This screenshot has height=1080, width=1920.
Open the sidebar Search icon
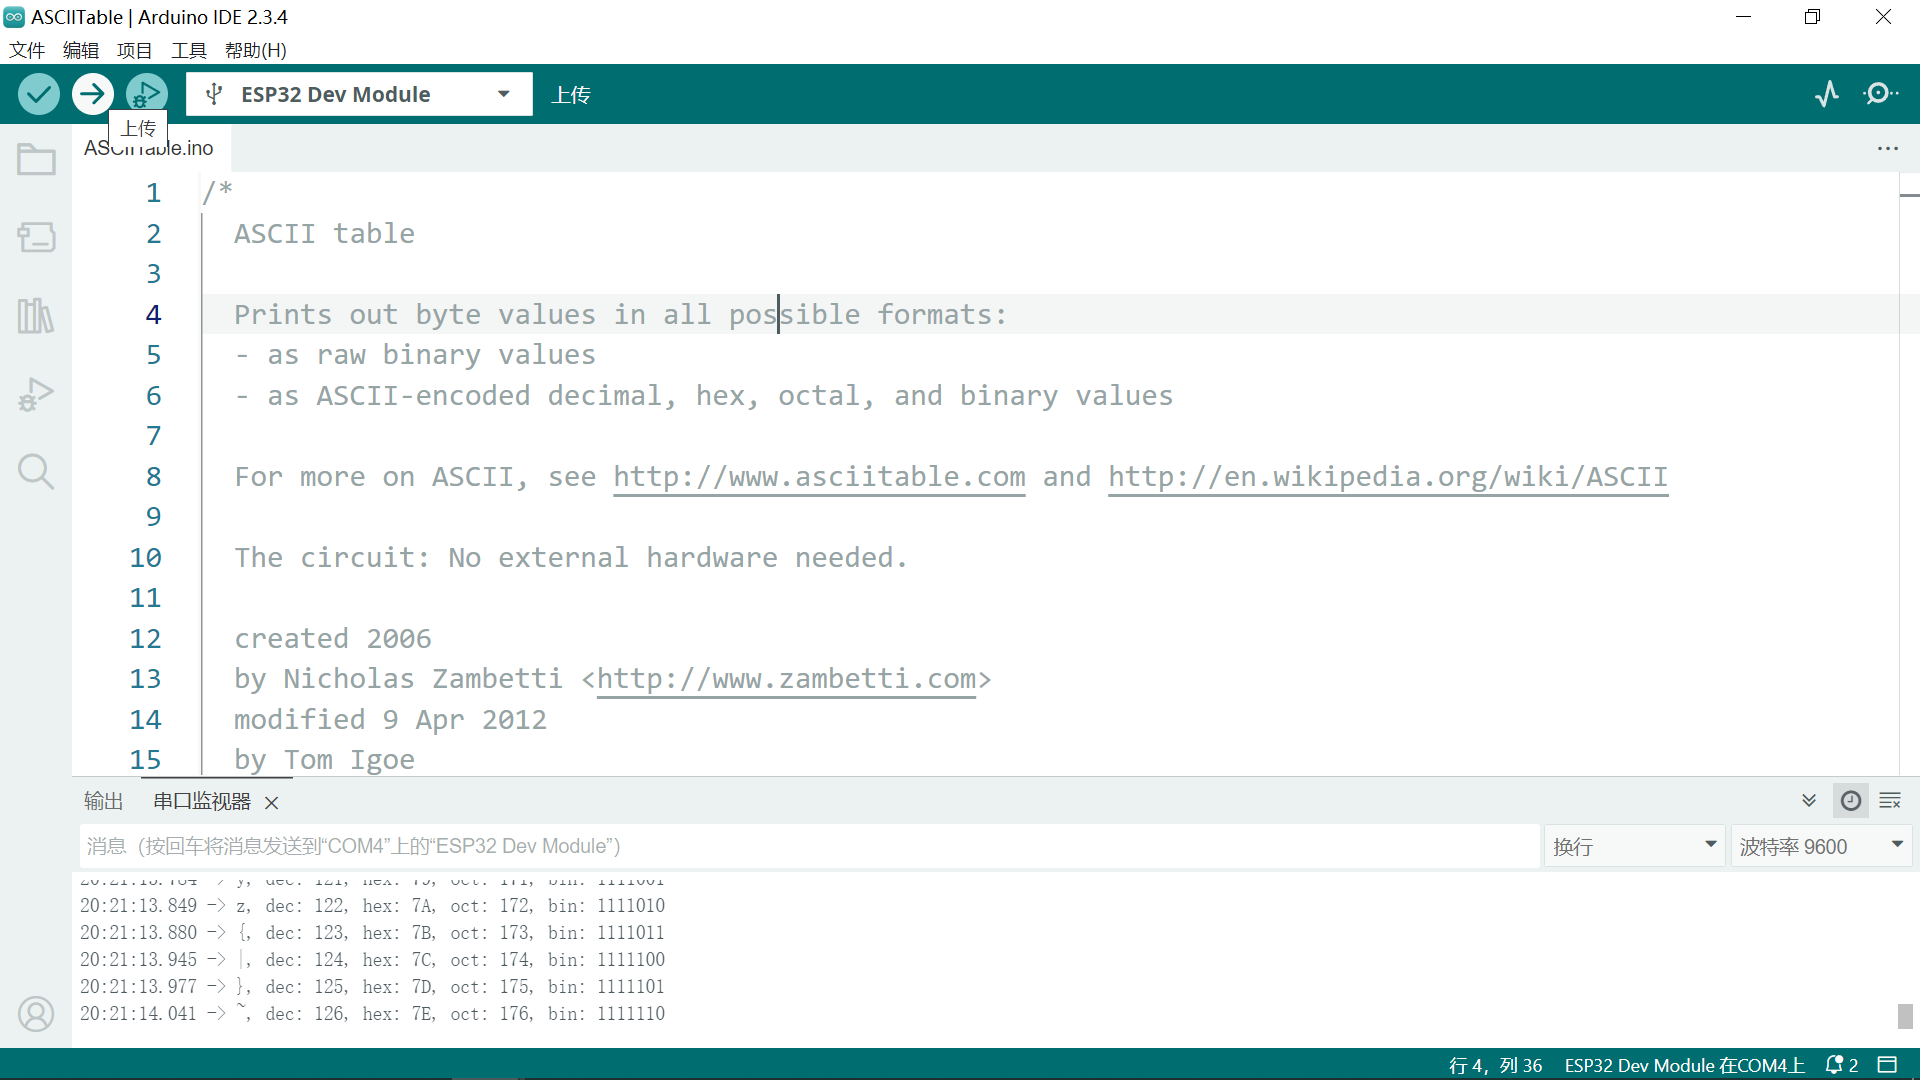36,471
